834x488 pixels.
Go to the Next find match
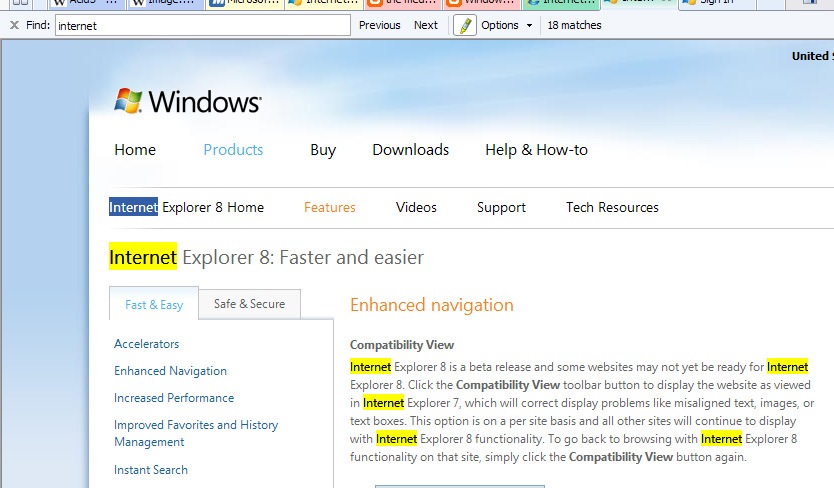point(426,25)
